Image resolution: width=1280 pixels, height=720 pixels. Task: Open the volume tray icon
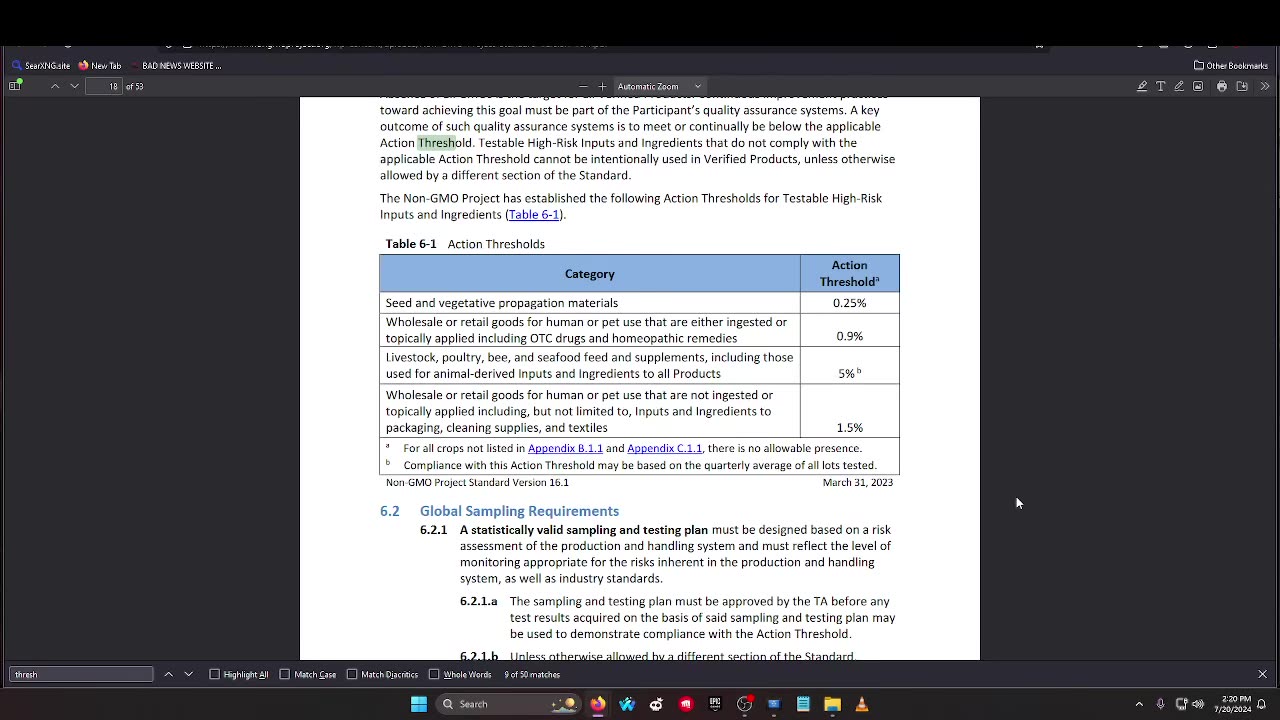coord(1198,704)
